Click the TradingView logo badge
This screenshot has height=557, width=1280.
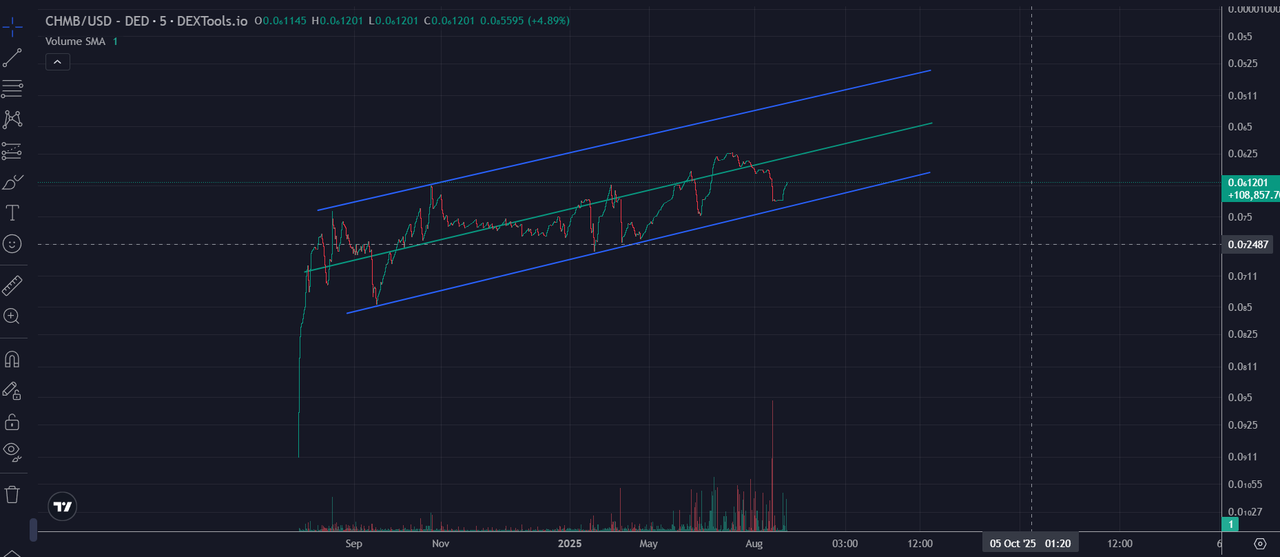pyautogui.click(x=63, y=507)
